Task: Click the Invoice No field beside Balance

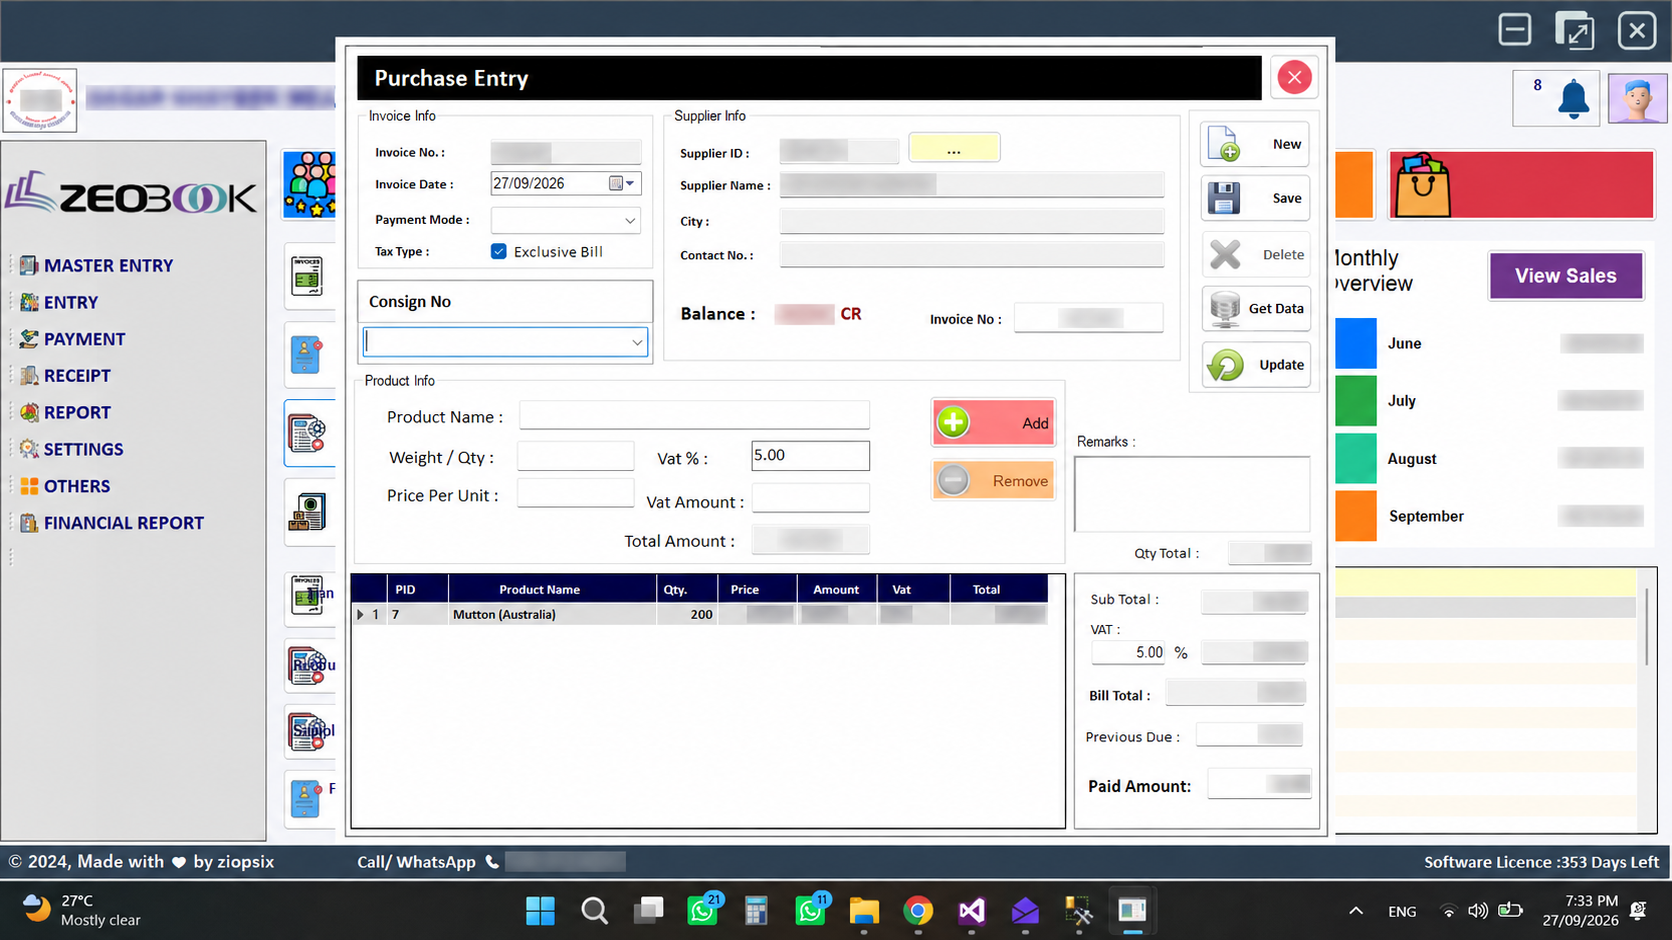Action: pos(1088,318)
